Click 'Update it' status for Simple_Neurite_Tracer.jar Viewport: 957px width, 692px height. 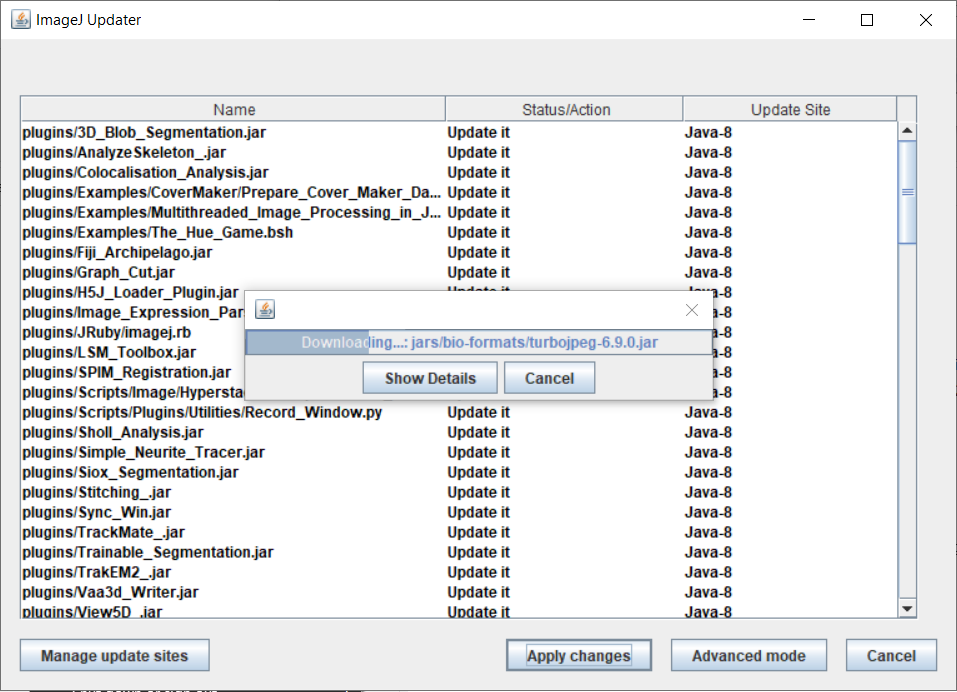point(478,453)
